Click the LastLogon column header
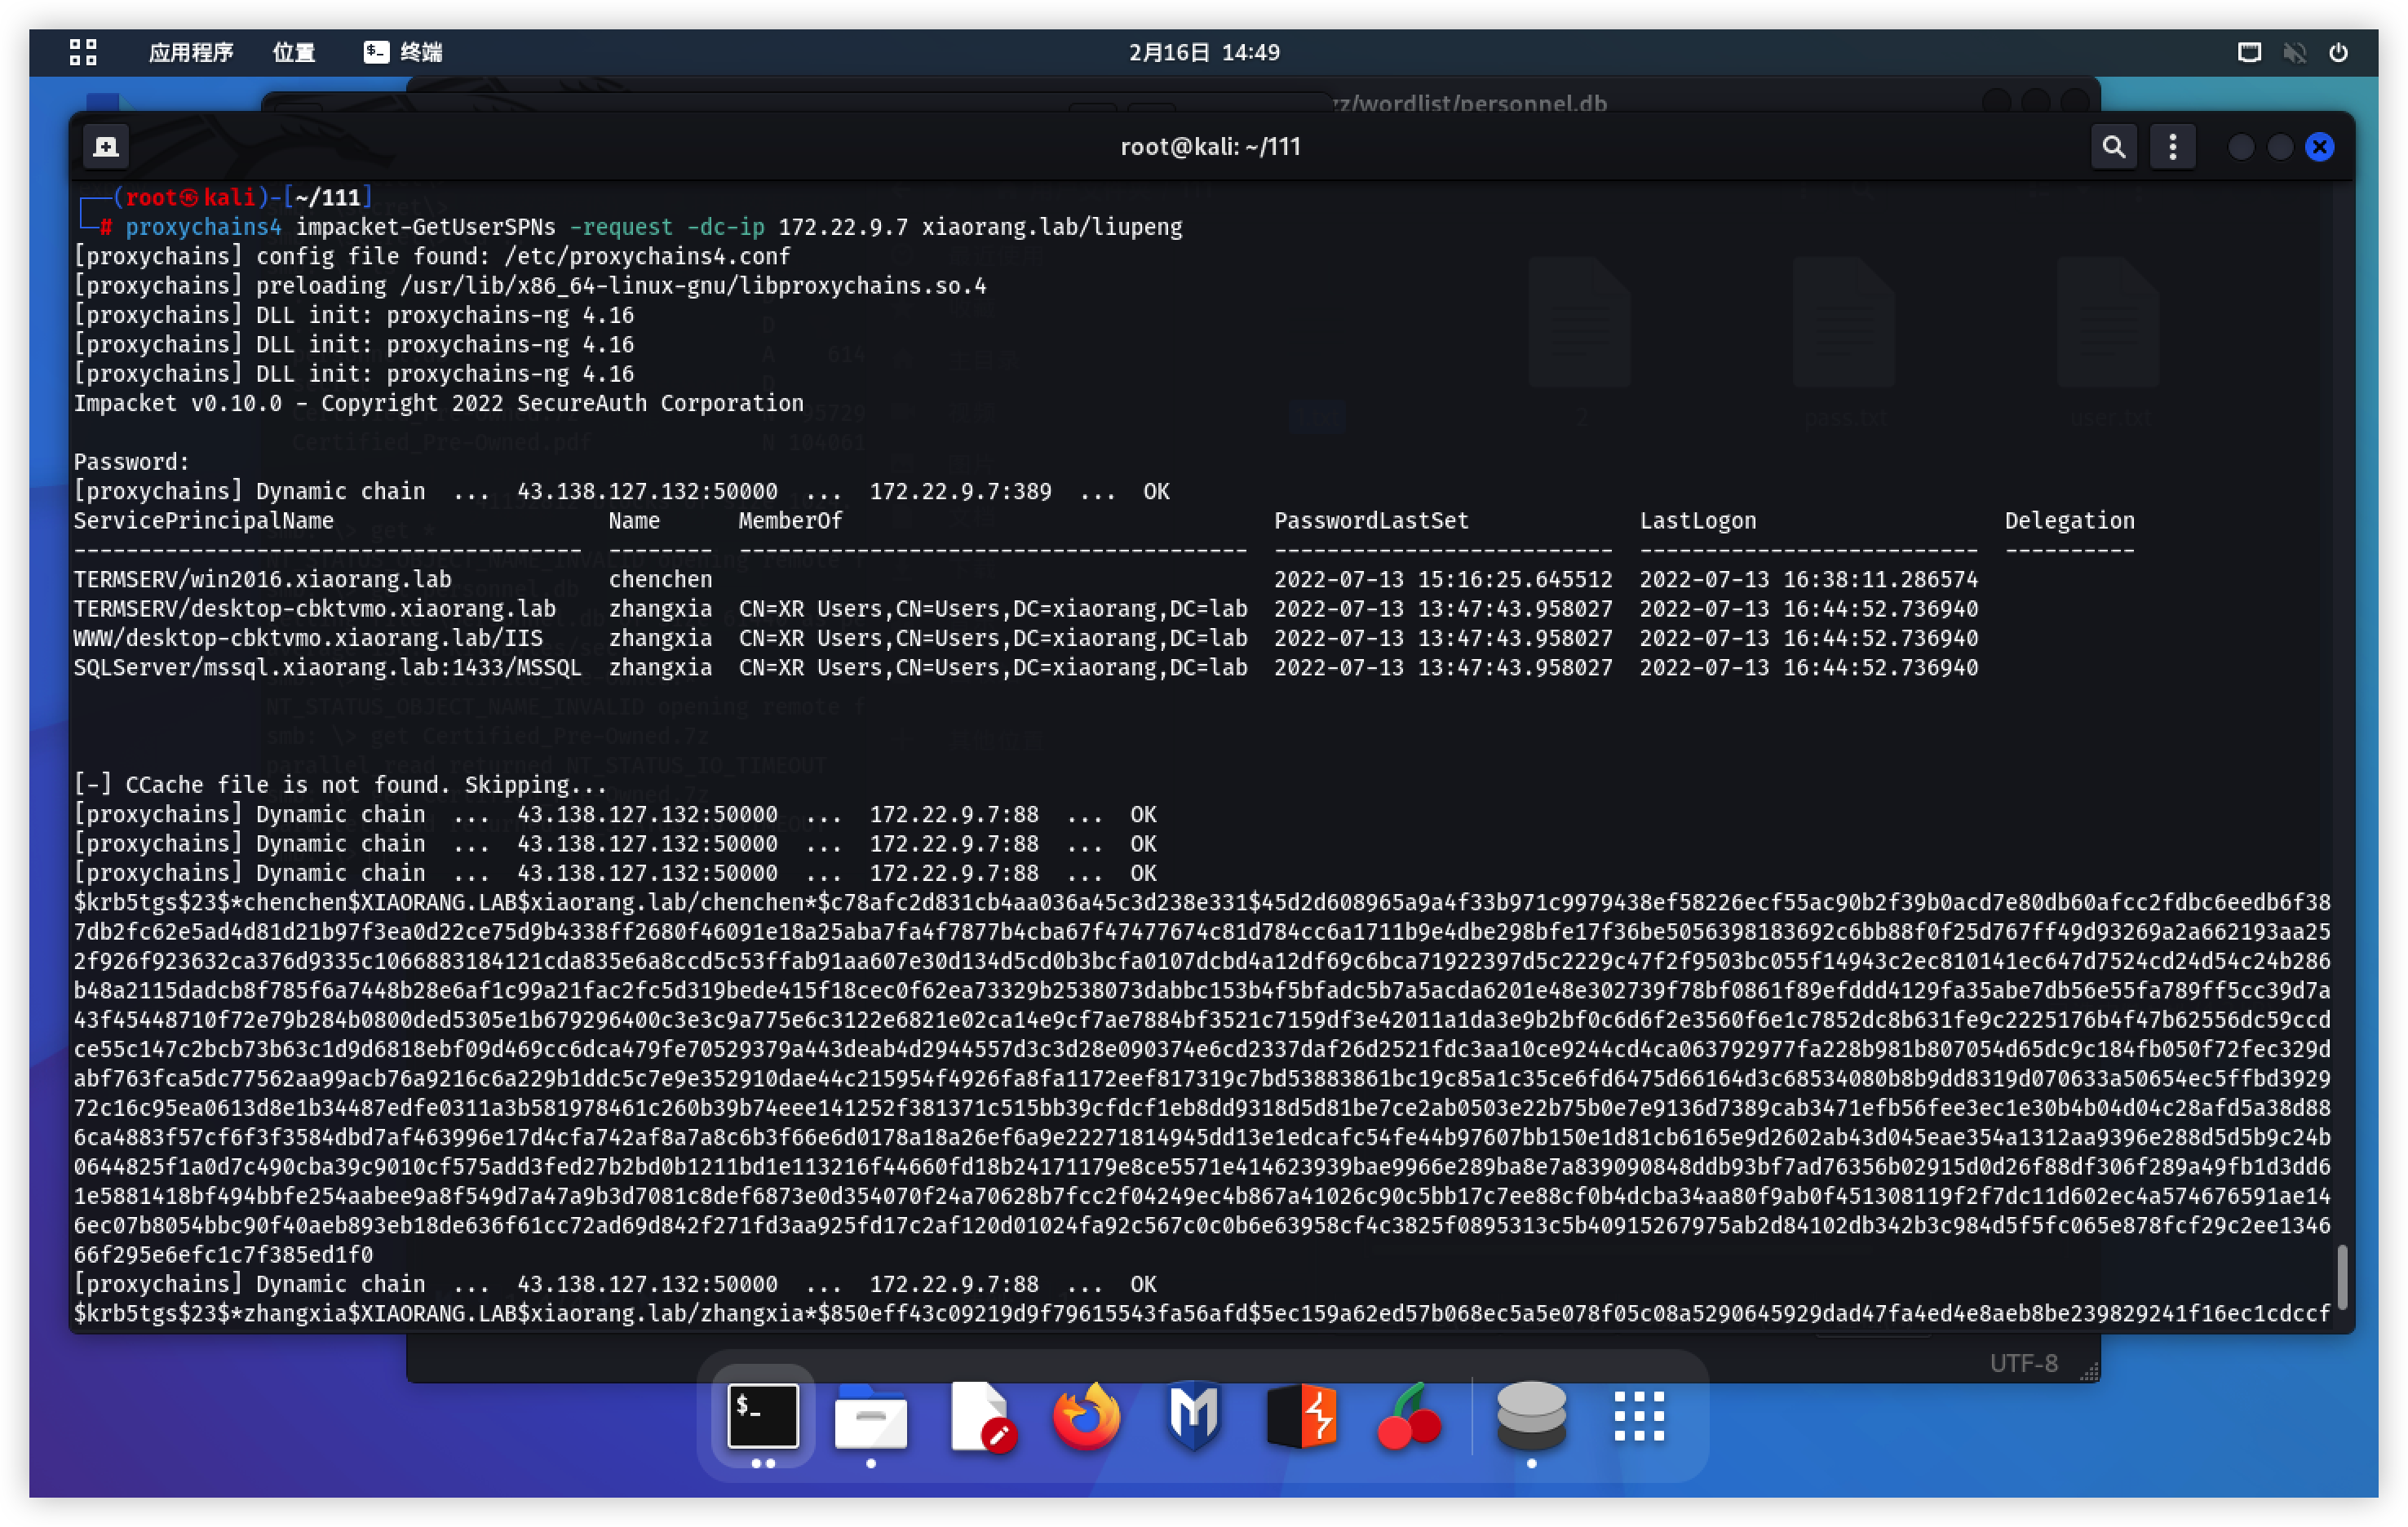 [1697, 521]
